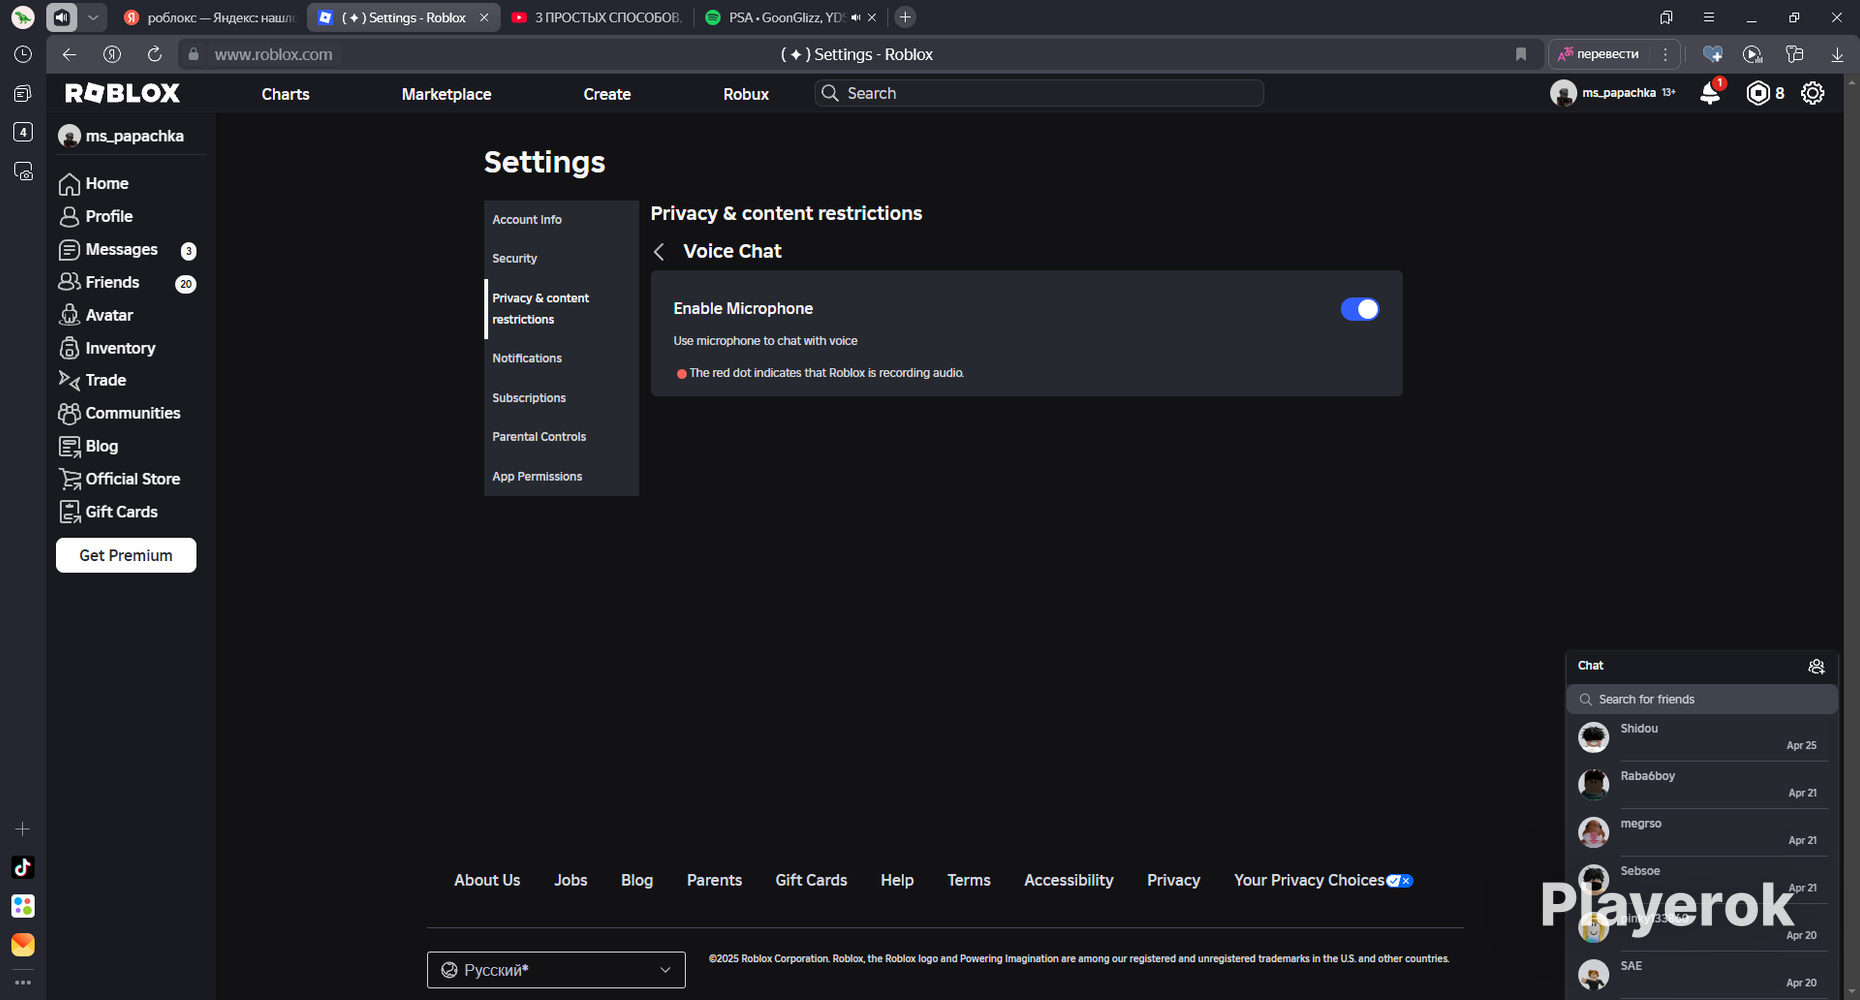
Task: Open Jobs footer link
Action: [571, 880]
